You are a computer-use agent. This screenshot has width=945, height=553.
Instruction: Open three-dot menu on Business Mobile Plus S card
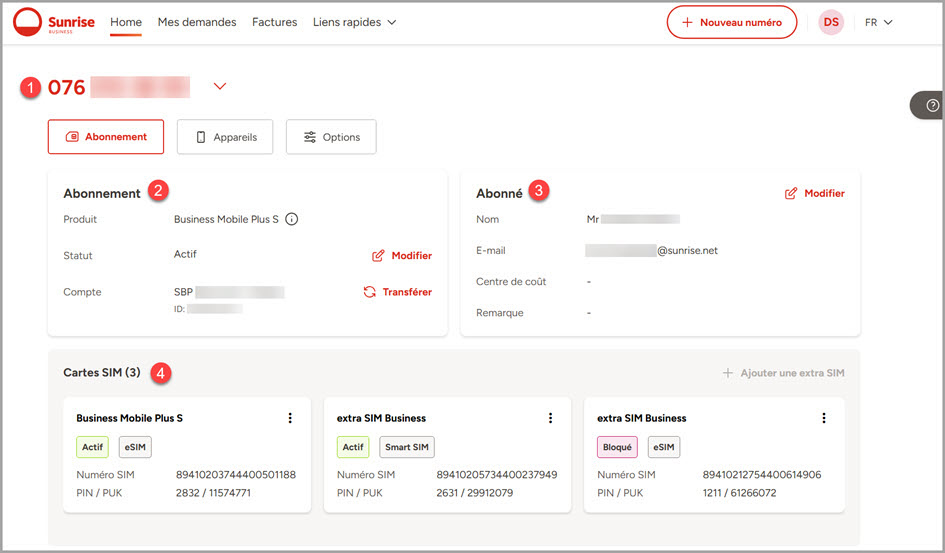(290, 418)
